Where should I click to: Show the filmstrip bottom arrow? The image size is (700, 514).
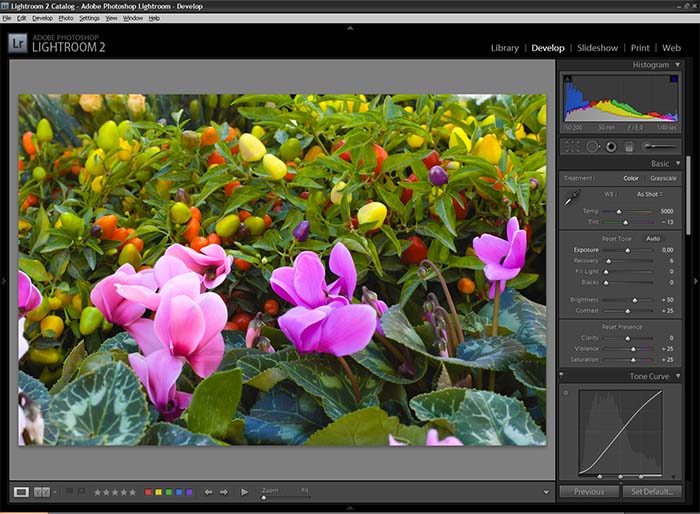pos(350,508)
